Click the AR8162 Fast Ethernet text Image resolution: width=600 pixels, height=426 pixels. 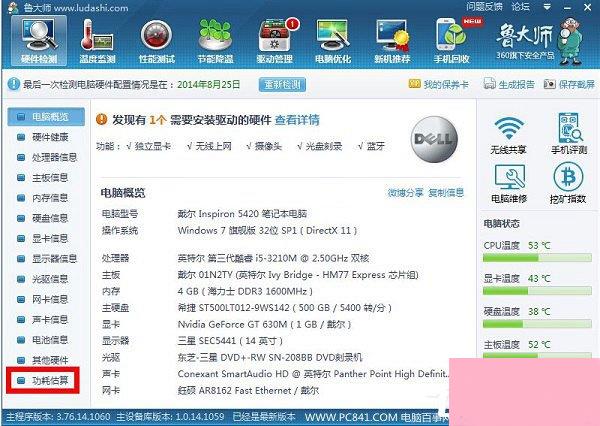pyautogui.click(x=248, y=390)
